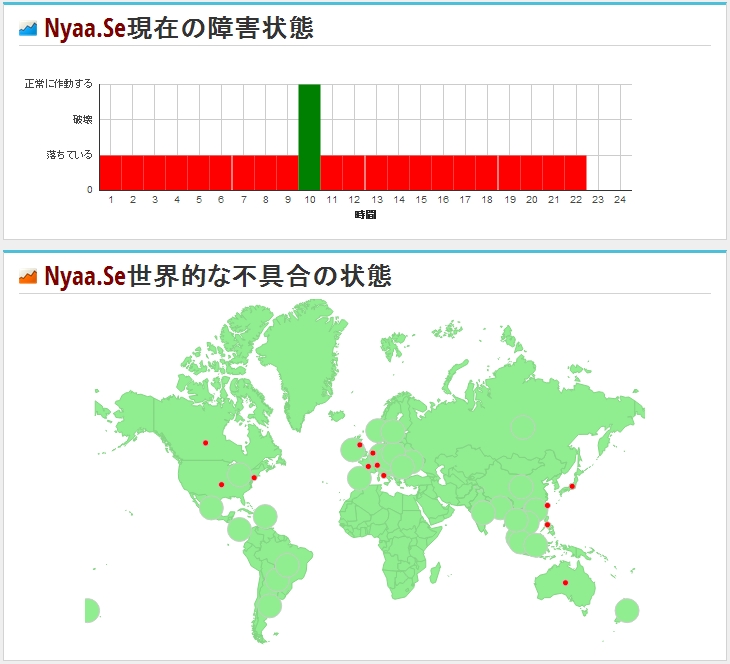Click the blue chart icon beside Nyaa.Se現在の障害状態
Image resolution: width=730 pixels, height=664 pixels.
[x=27, y=29]
